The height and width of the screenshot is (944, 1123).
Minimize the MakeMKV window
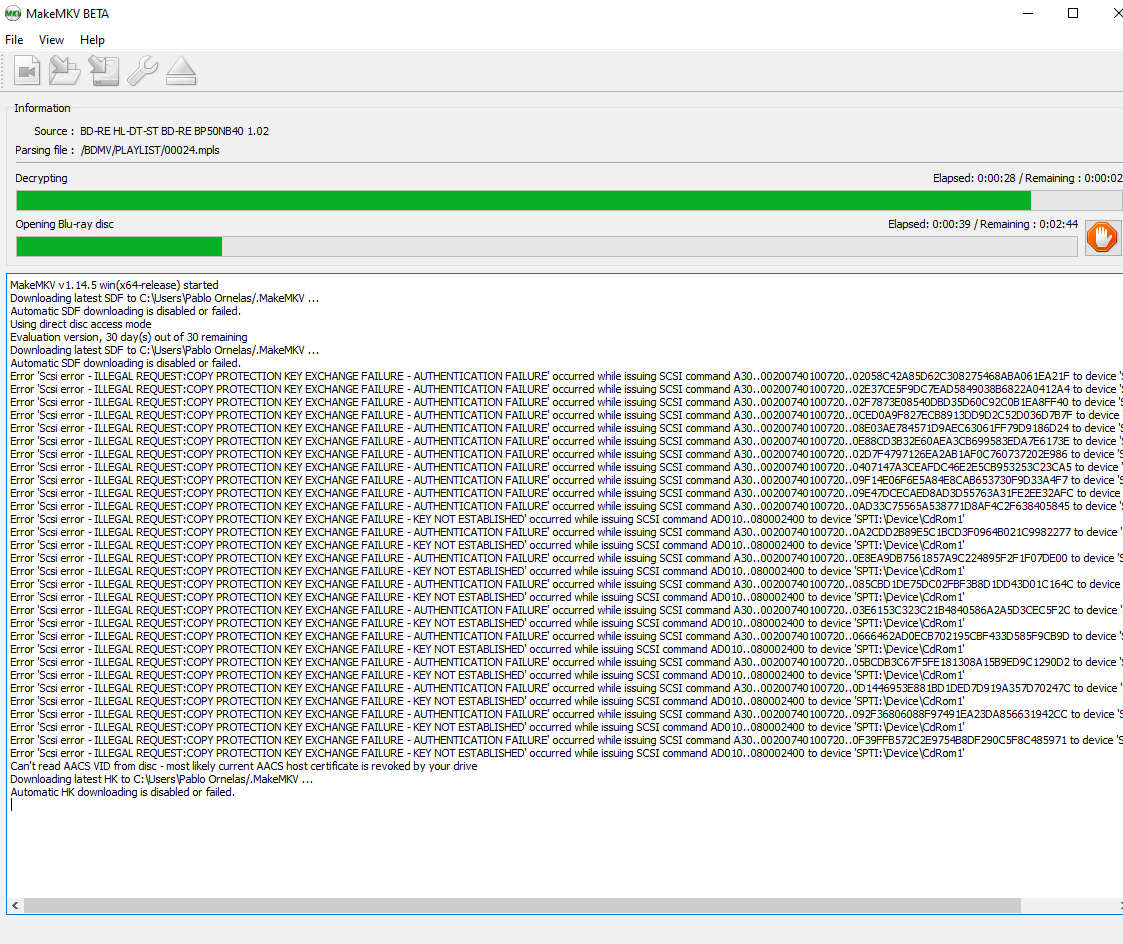pyautogui.click(x=1028, y=14)
